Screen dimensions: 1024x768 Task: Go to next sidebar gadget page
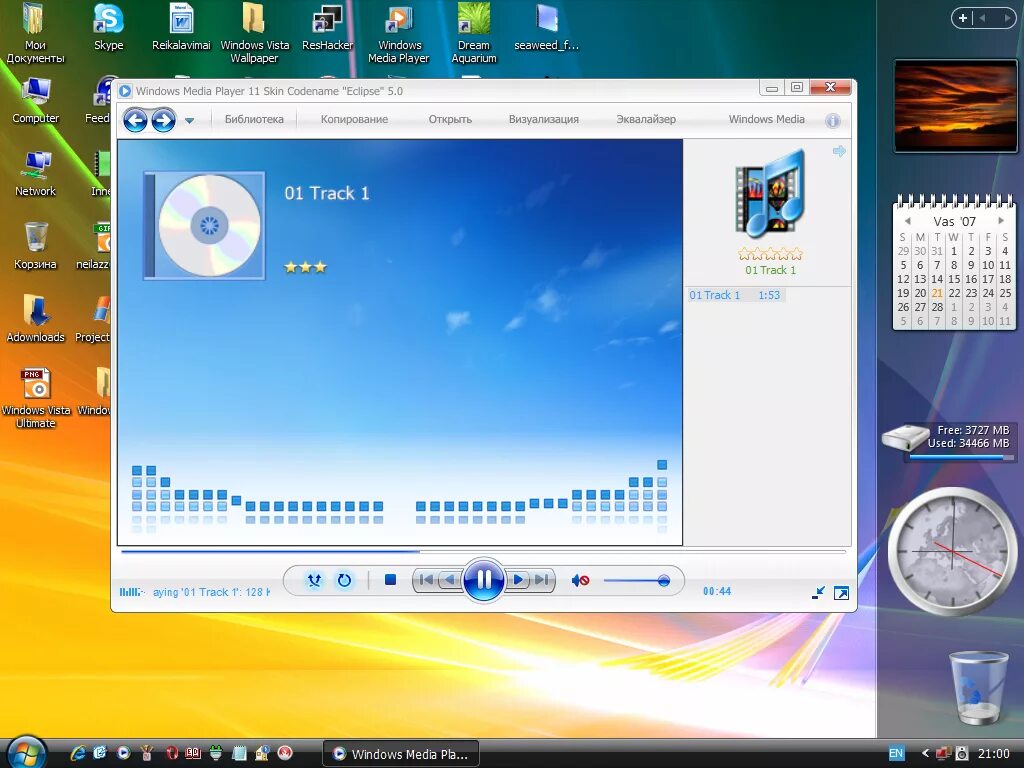click(1006, 18)
